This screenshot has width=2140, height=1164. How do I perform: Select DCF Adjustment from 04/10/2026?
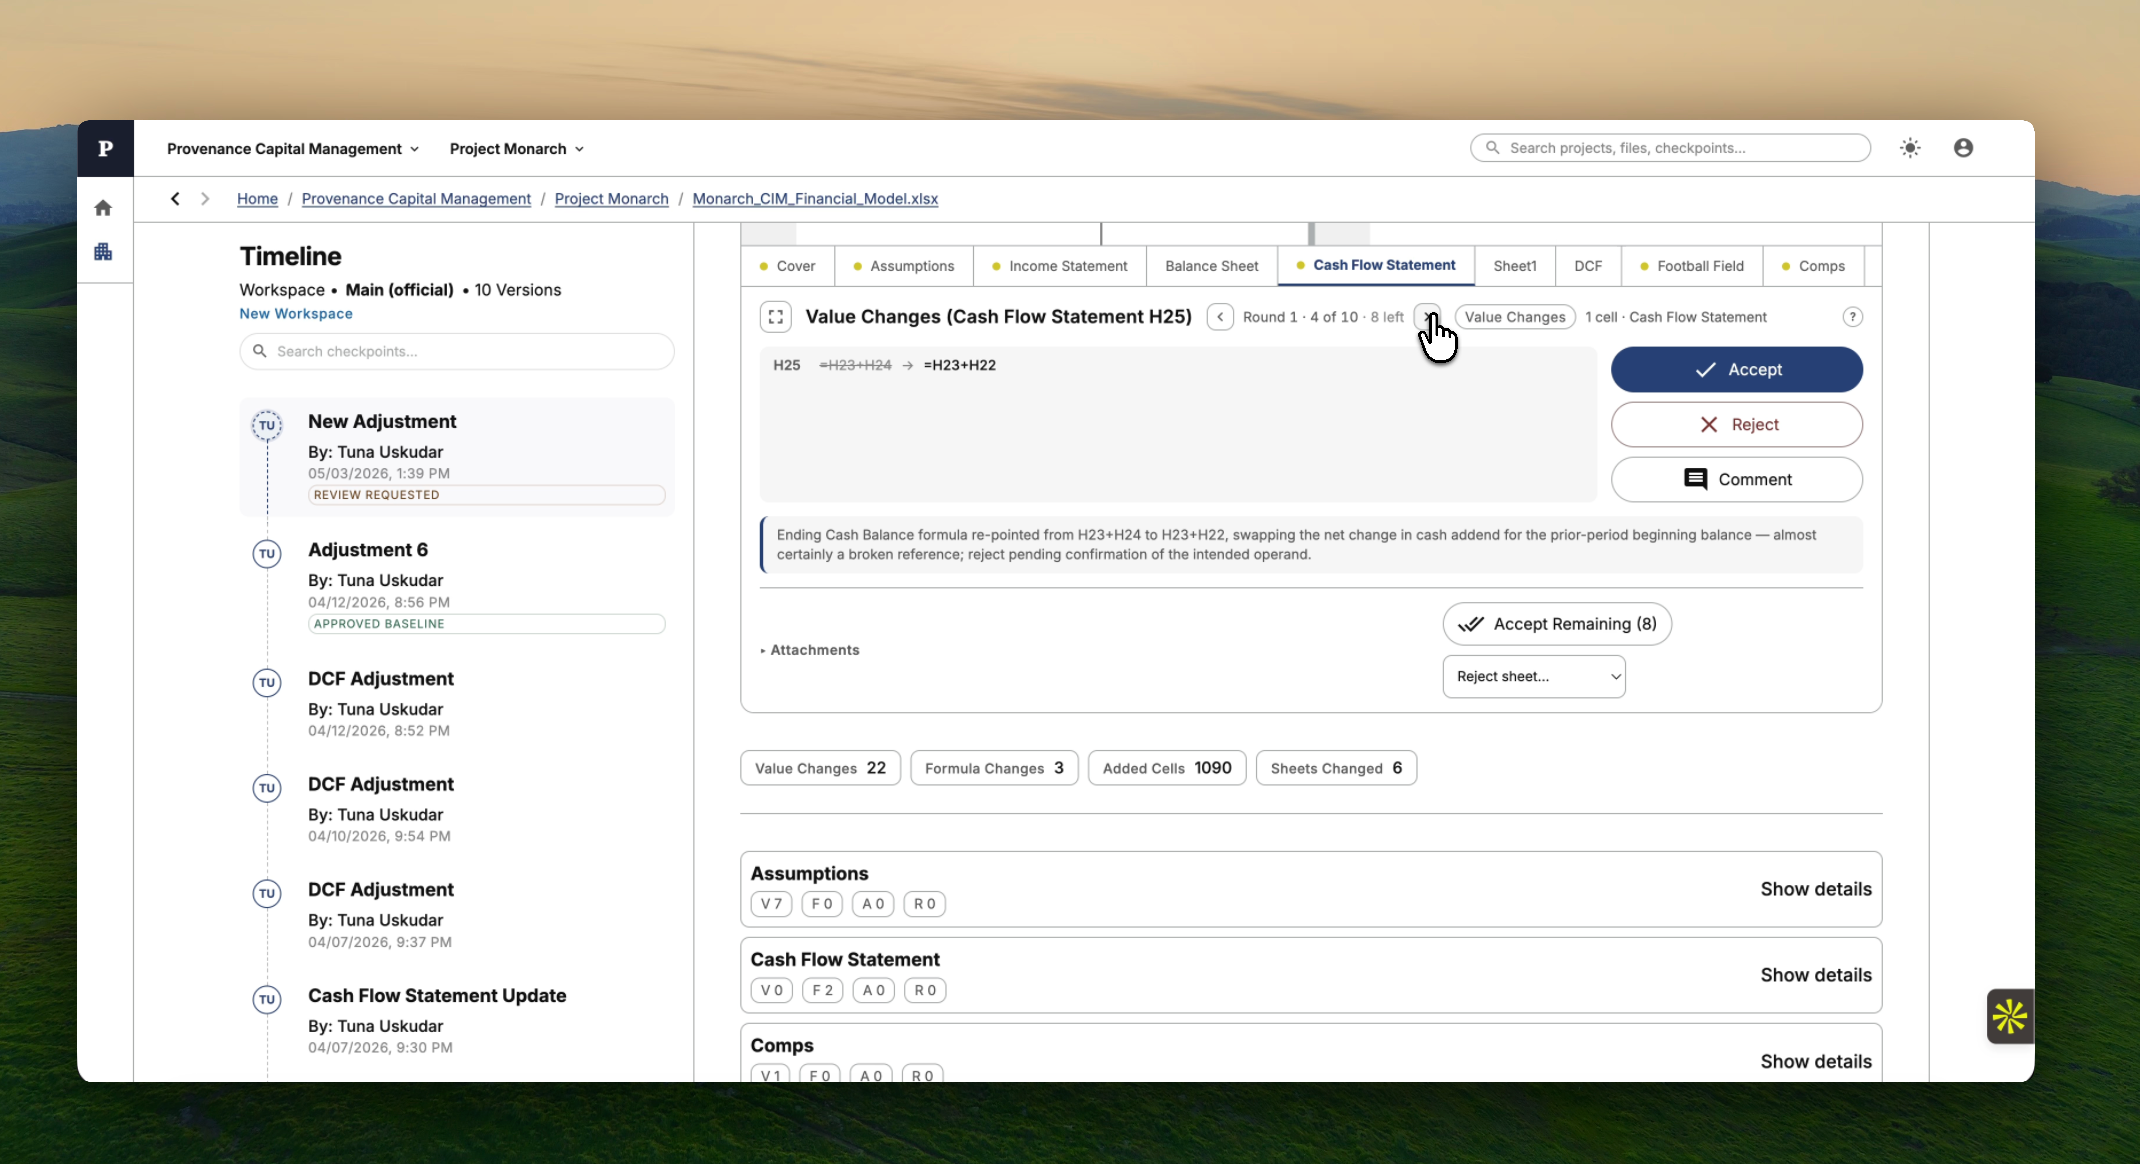pos(457,809)
